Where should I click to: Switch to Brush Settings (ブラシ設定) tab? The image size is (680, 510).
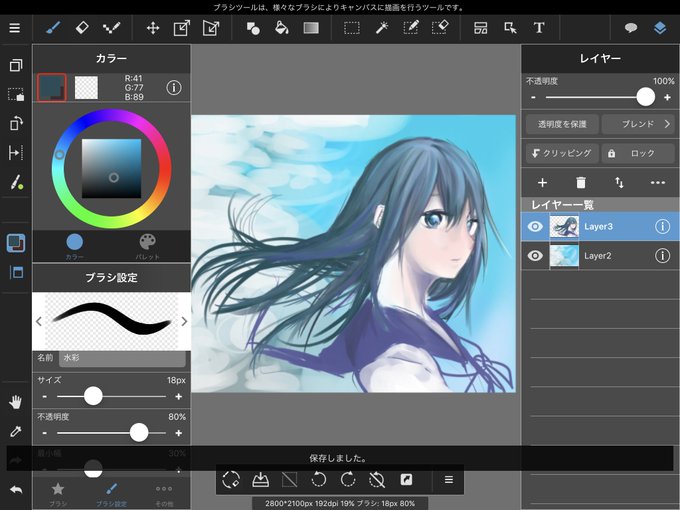(x=111, y=494)
